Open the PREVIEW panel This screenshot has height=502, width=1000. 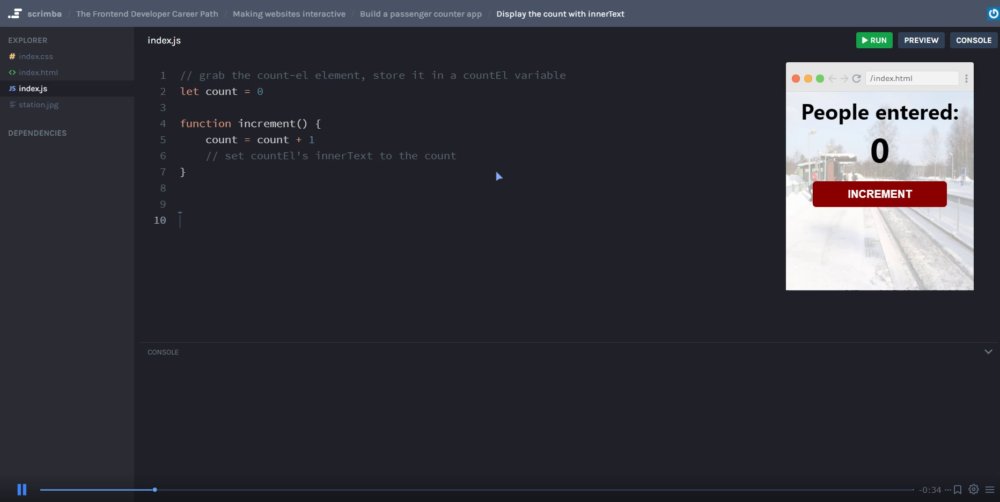click(x=921, y=40)
